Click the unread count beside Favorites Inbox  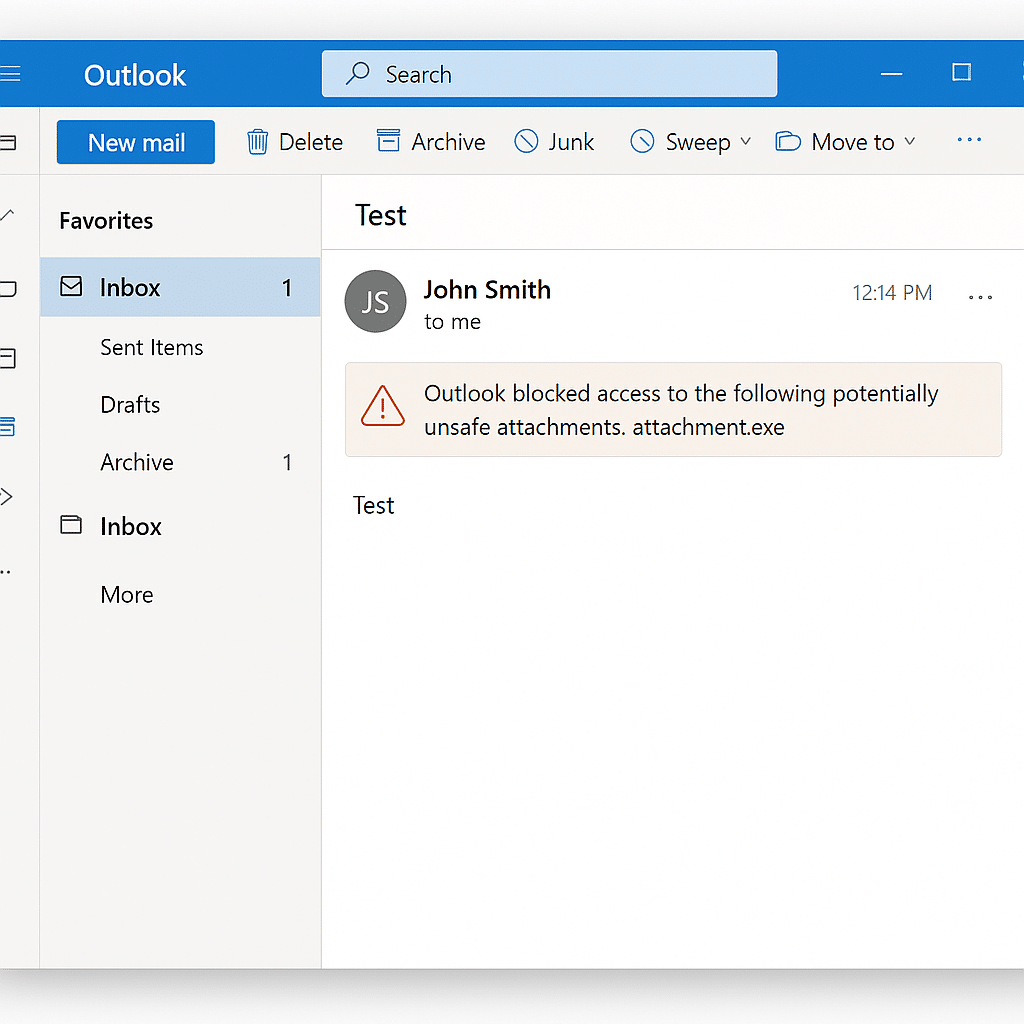pos(287,288)
